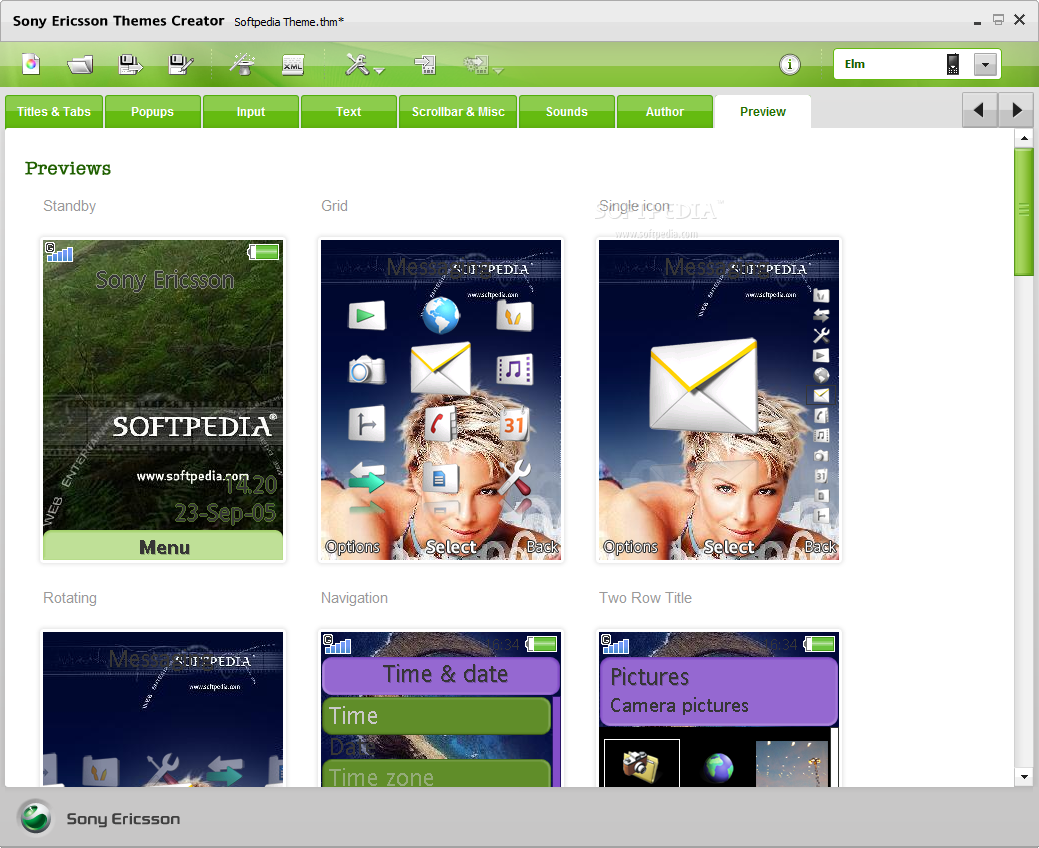This screenshot has height=848, width=1039.
Task: Close the Themes Creator window
Action: coord(1020,20)
